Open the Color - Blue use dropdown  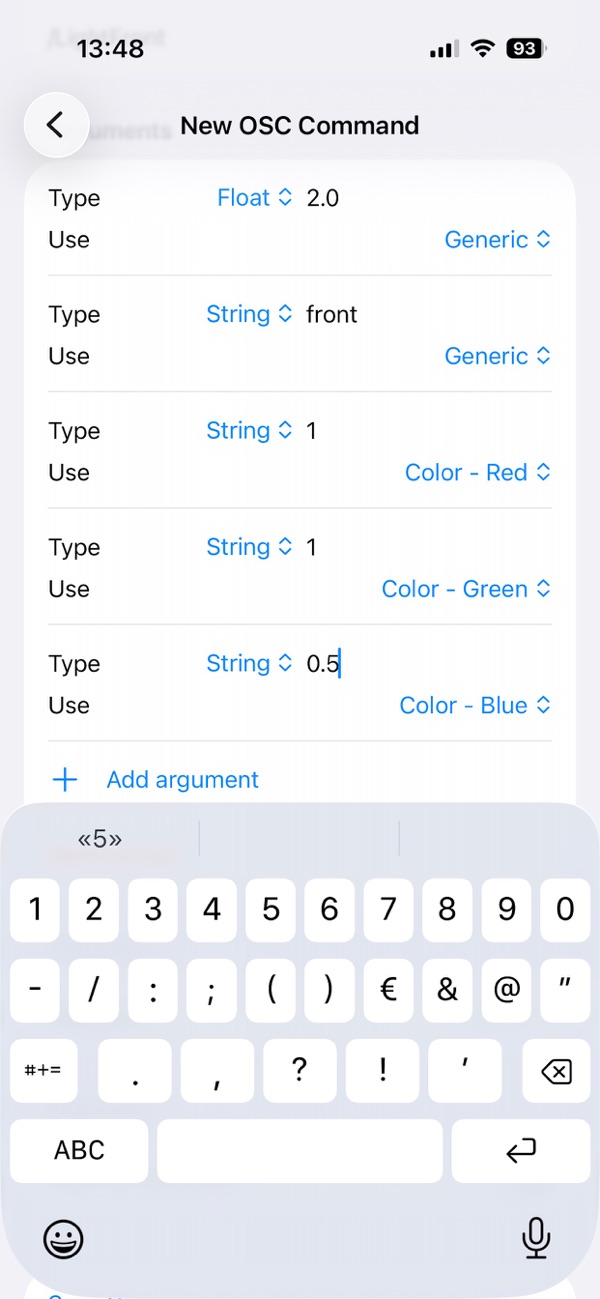[x=475, y=705]
